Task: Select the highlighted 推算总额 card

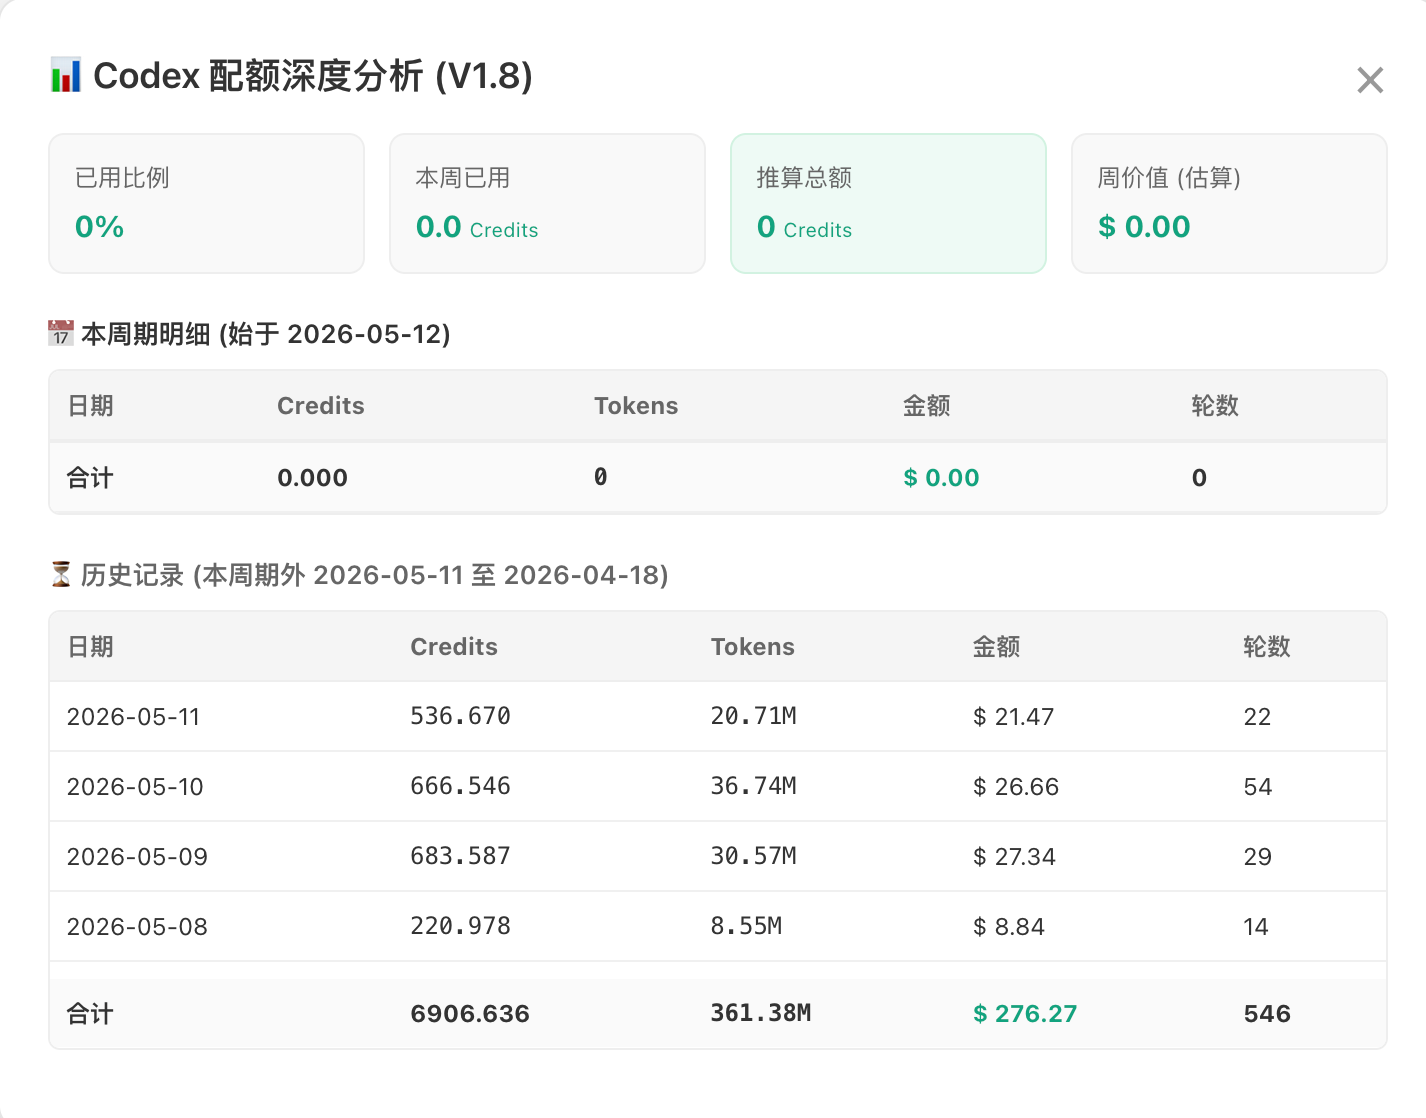Action: point(888,203)
